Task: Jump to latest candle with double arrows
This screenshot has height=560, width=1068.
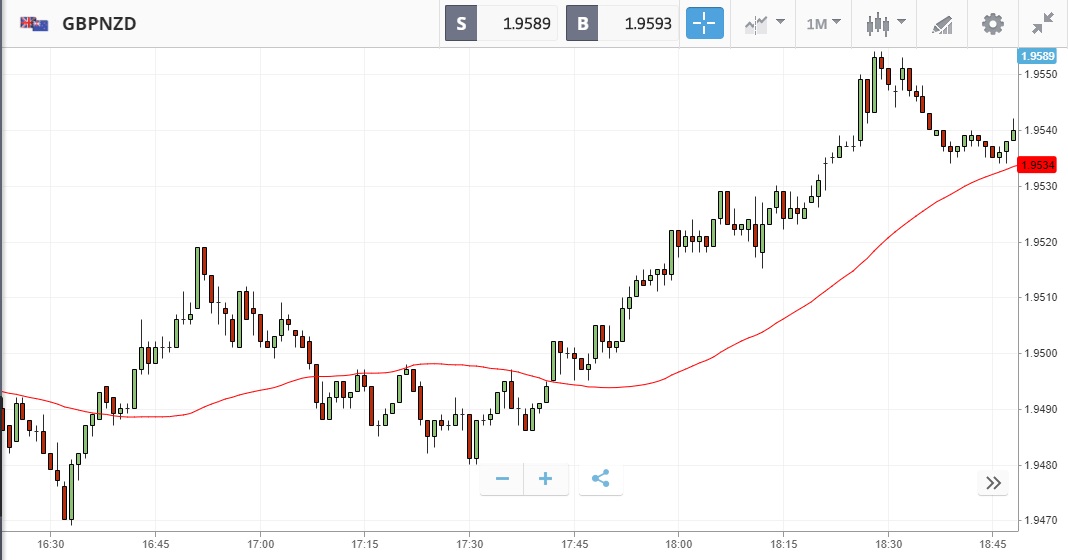Action: pyautogui.click(x=993, y=483)
